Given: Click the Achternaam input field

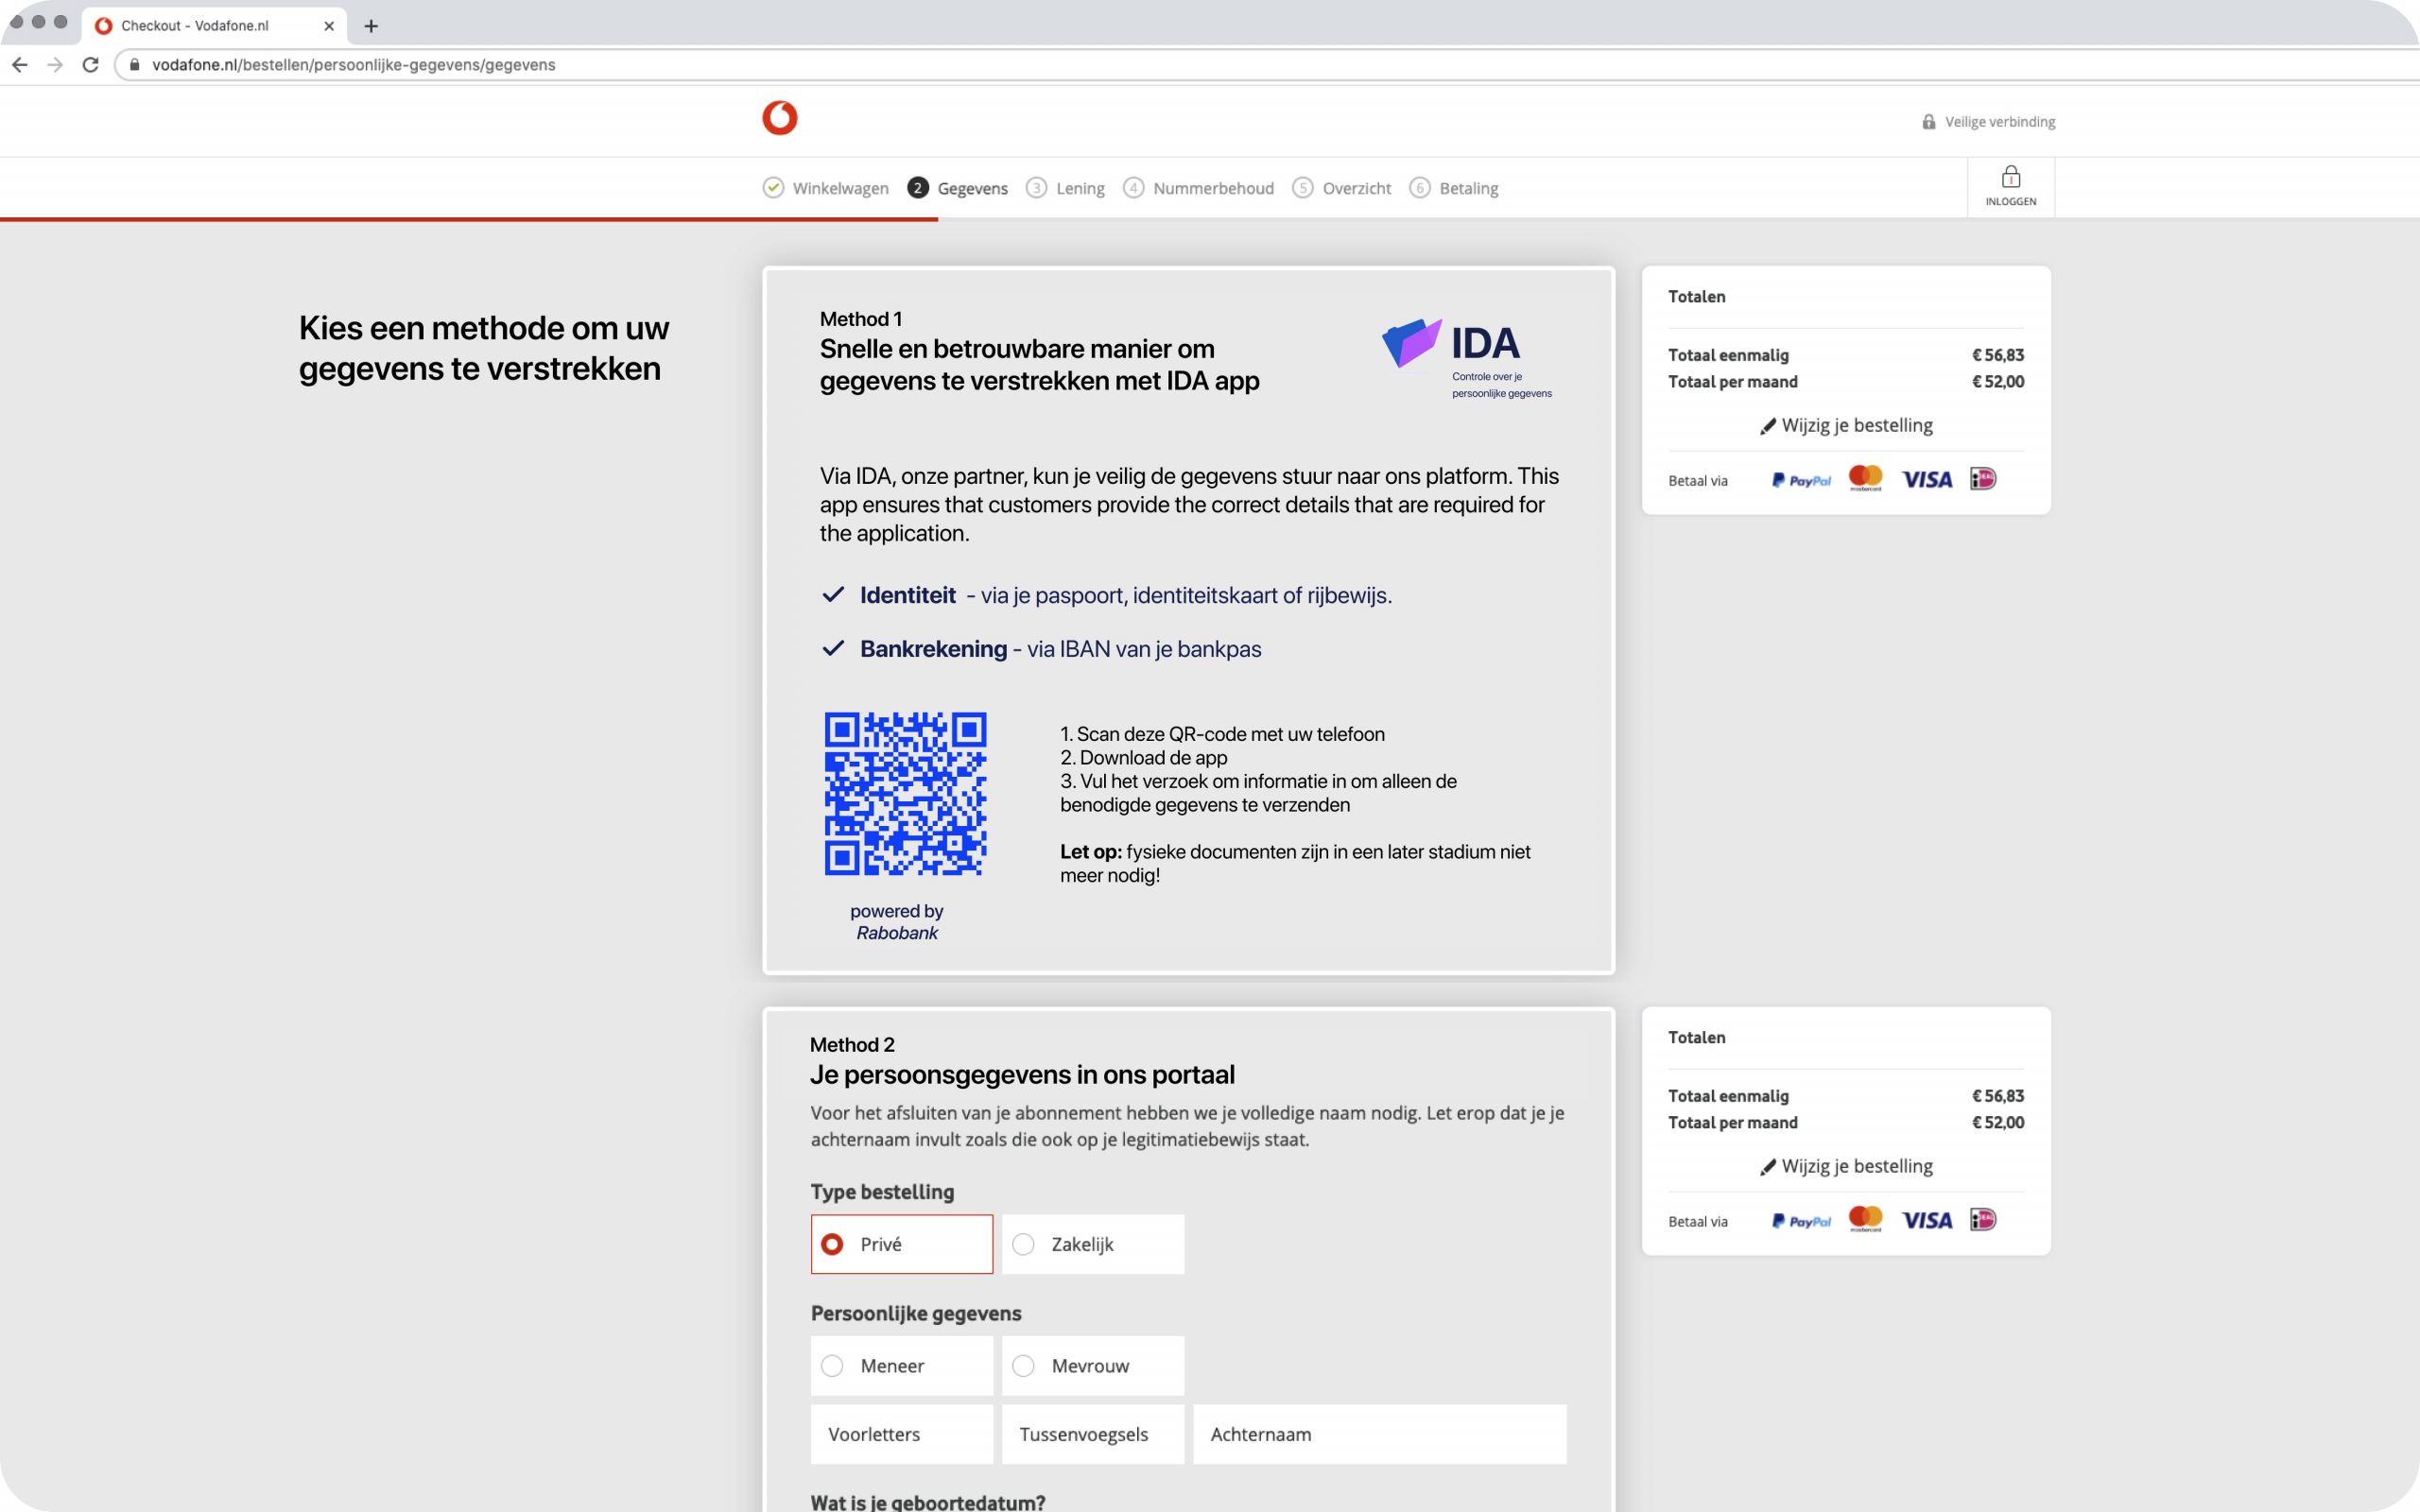Looking at the screenshot, I should click(1380, 1434).
